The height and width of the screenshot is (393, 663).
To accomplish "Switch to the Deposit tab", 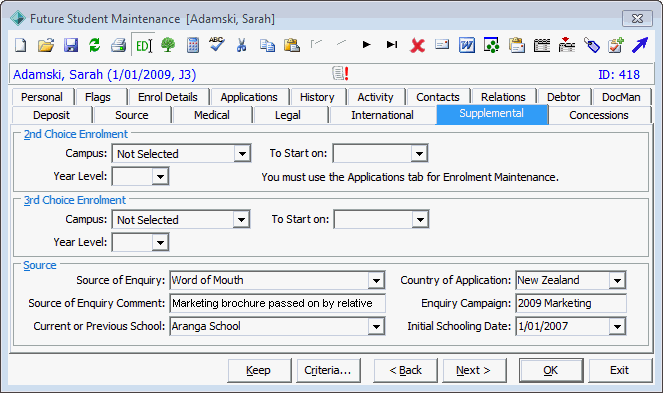I will (x=52, y=115).
